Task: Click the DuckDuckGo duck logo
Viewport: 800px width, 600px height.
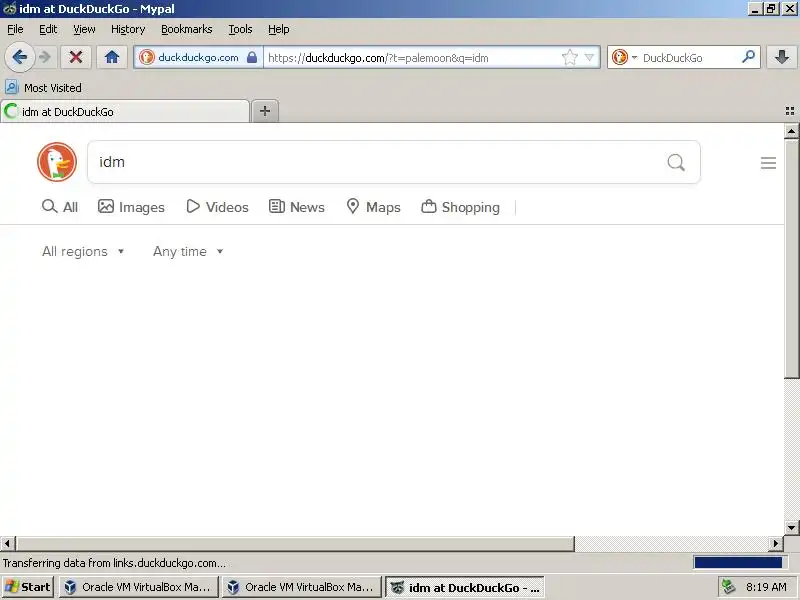Action: [x=57, y=162]
